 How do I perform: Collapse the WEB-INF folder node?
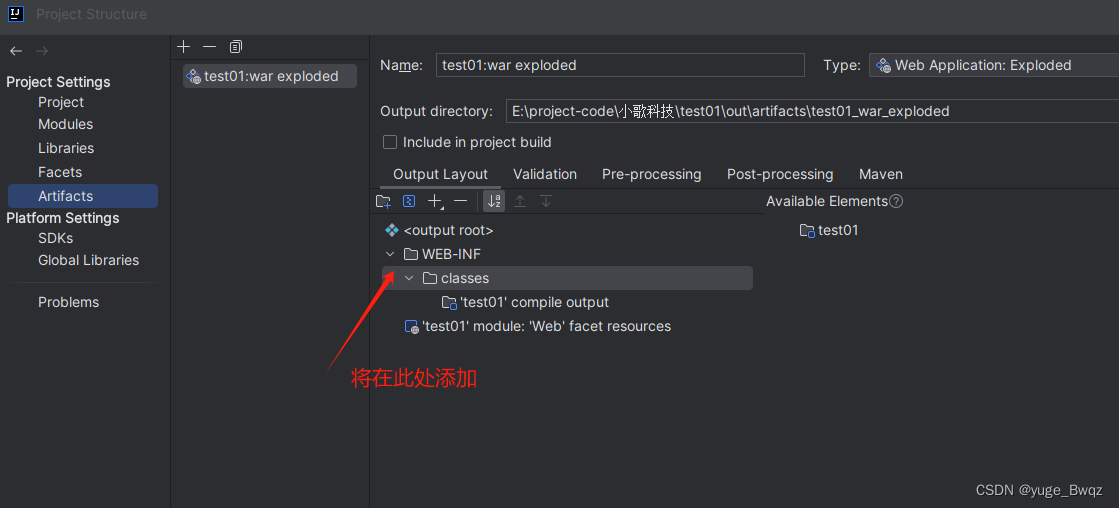point(390,254)
